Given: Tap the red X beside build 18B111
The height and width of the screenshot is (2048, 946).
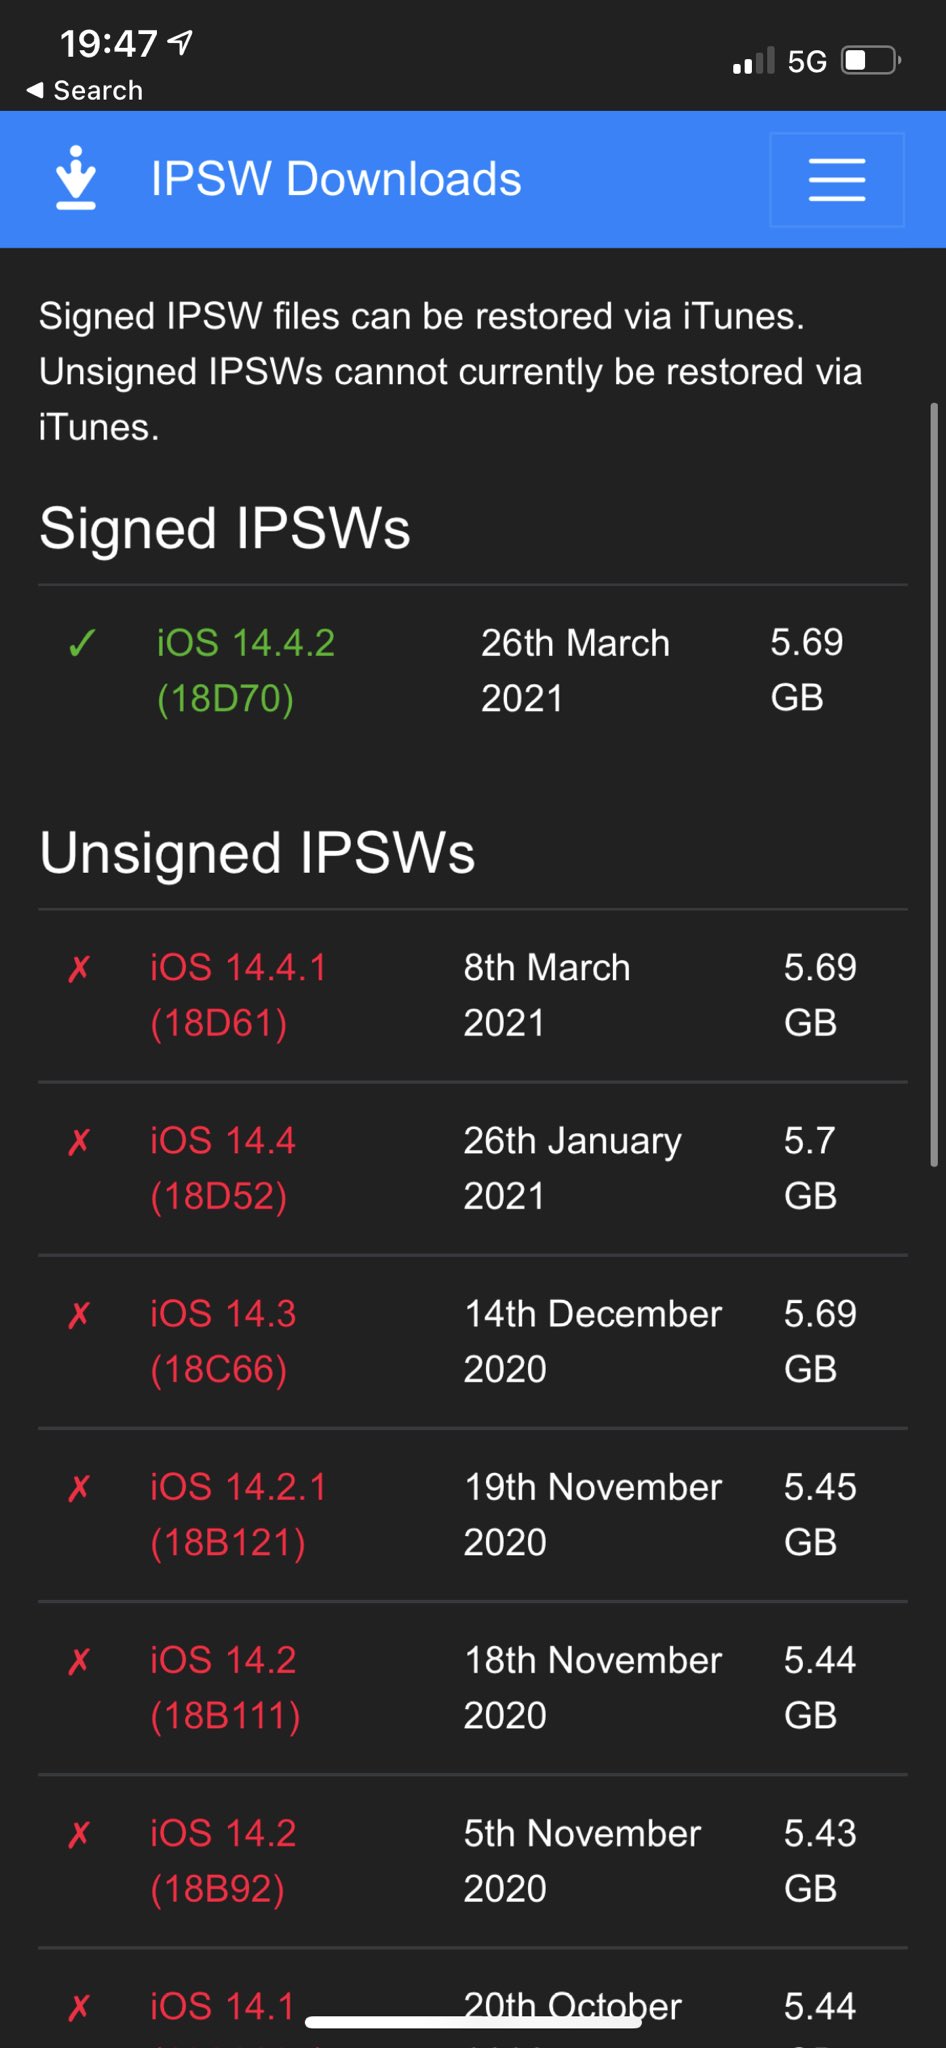Looking at the screenshot, I should click(x=79, y=1661).
